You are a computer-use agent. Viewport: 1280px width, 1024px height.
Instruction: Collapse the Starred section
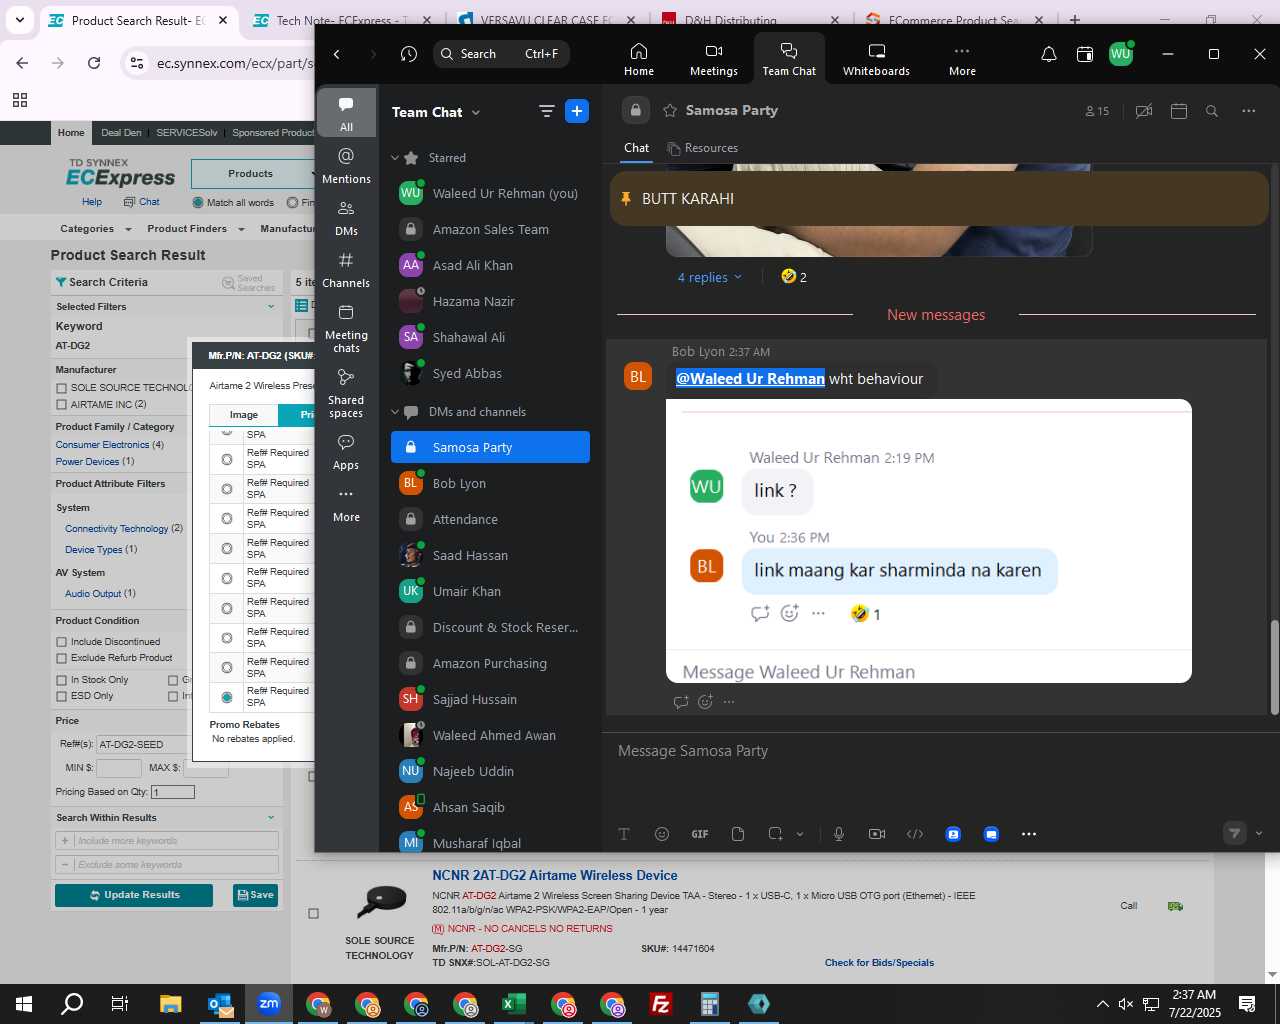tap(395, 158)
